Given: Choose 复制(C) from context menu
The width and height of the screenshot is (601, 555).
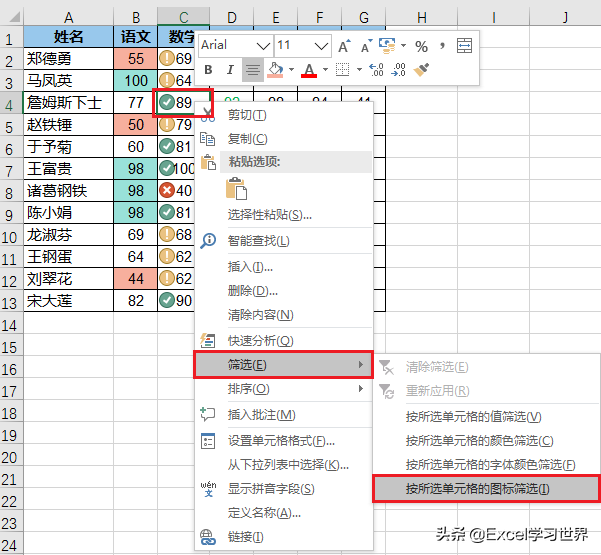Looking at the screenshot, I should click(x=284, y=138).
